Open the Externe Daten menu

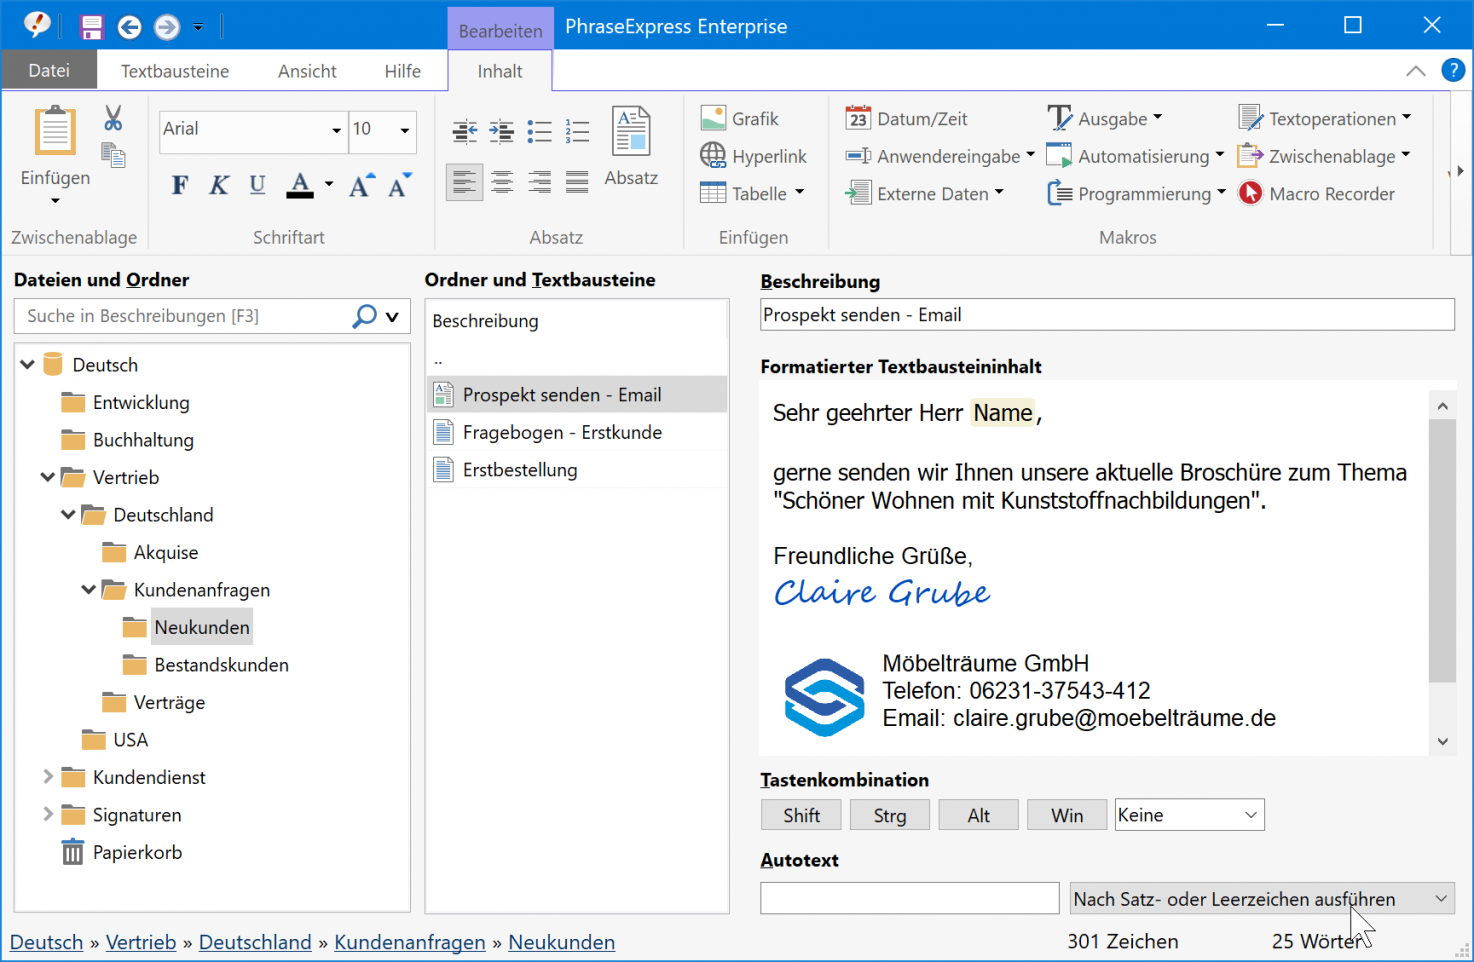924,194
